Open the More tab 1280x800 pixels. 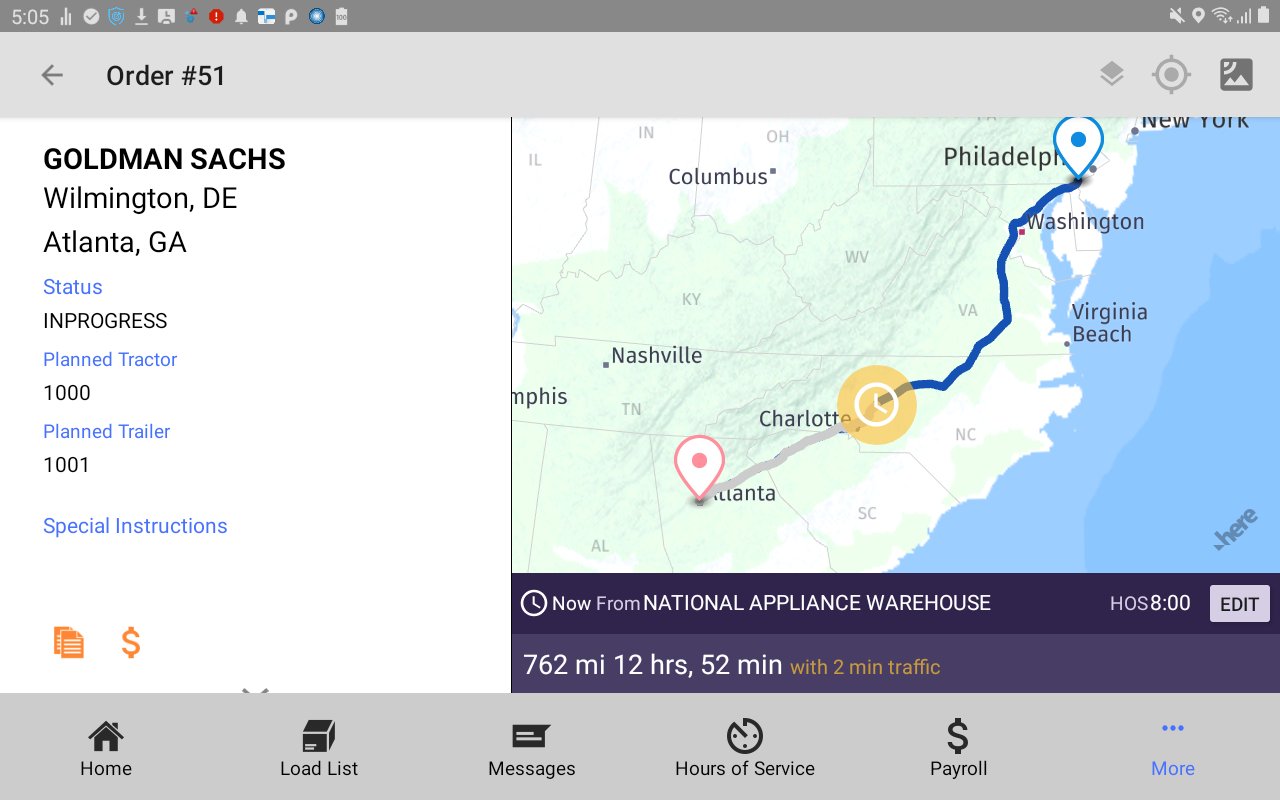(x=1173, y=748)
